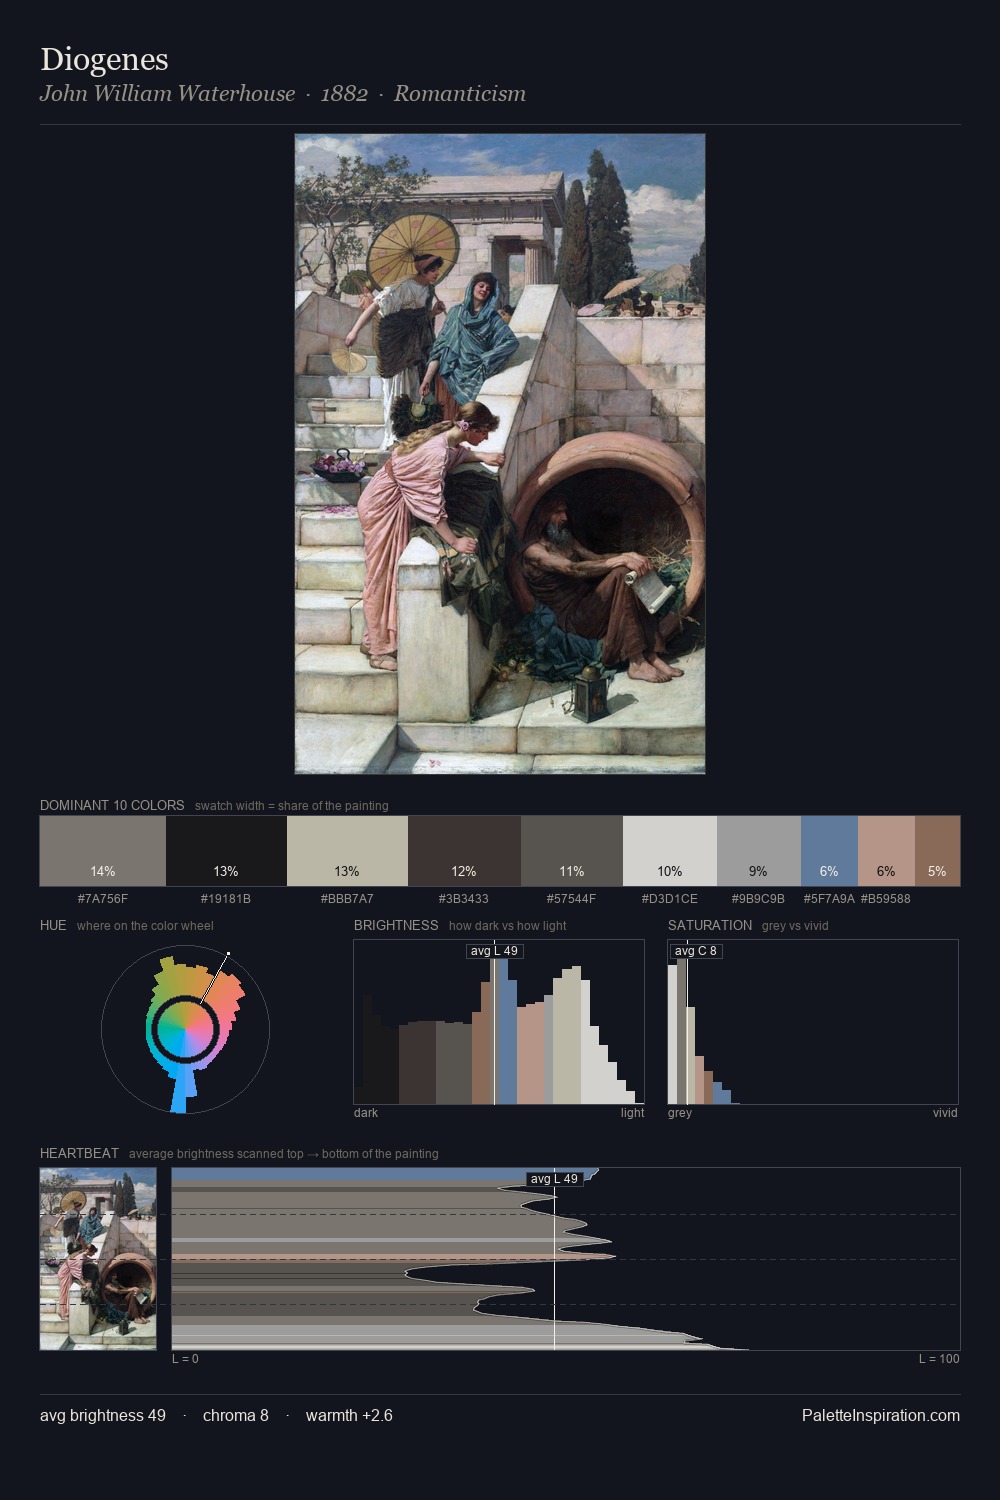Open the PaletteInspiration.com link
Screen dimensions: 1000x1500
[881, 1415]
